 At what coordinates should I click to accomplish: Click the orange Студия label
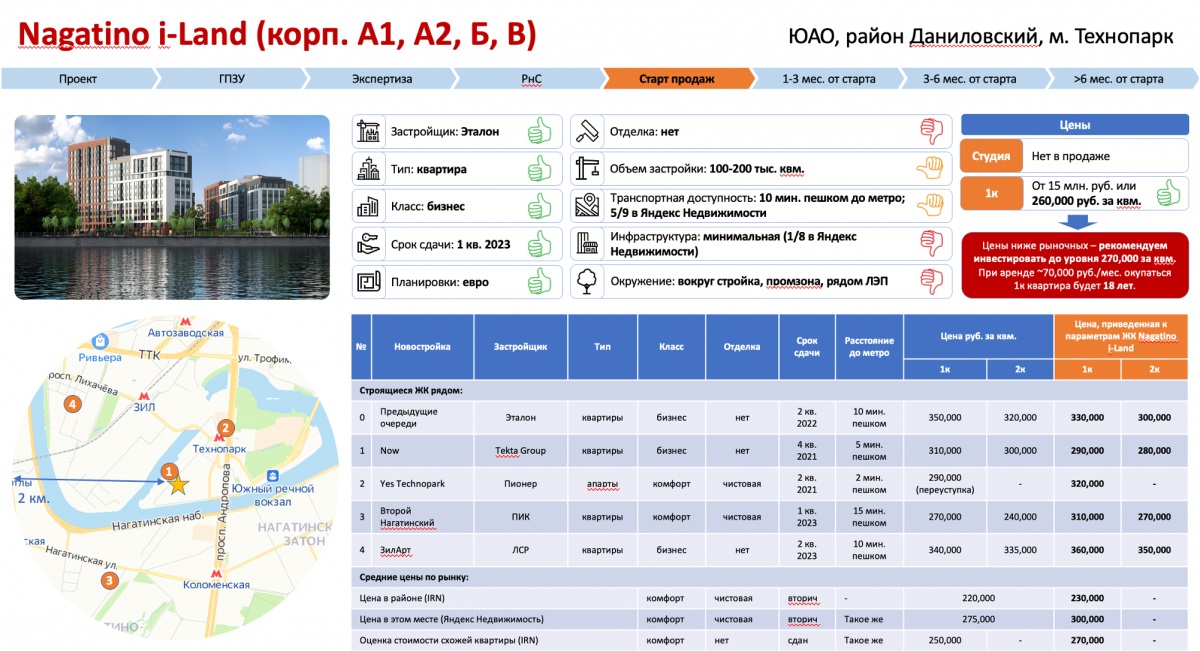click(x=991, y=156)
